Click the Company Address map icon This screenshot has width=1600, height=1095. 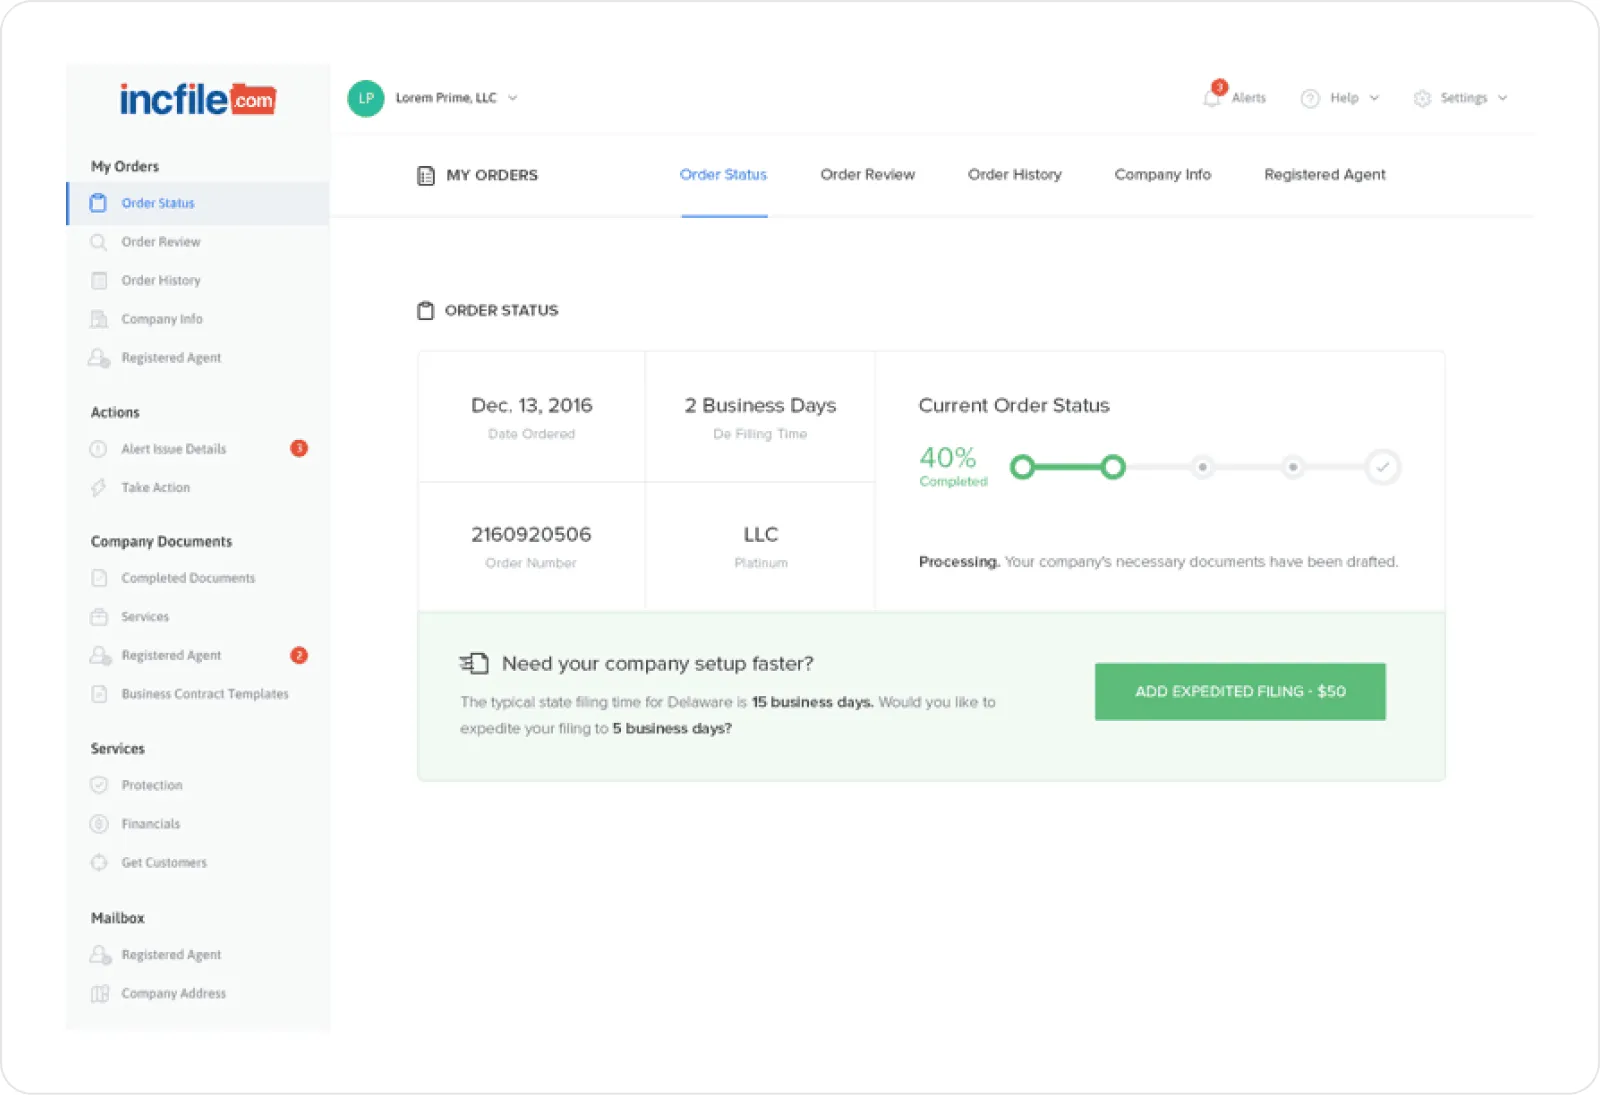(99, 993)
